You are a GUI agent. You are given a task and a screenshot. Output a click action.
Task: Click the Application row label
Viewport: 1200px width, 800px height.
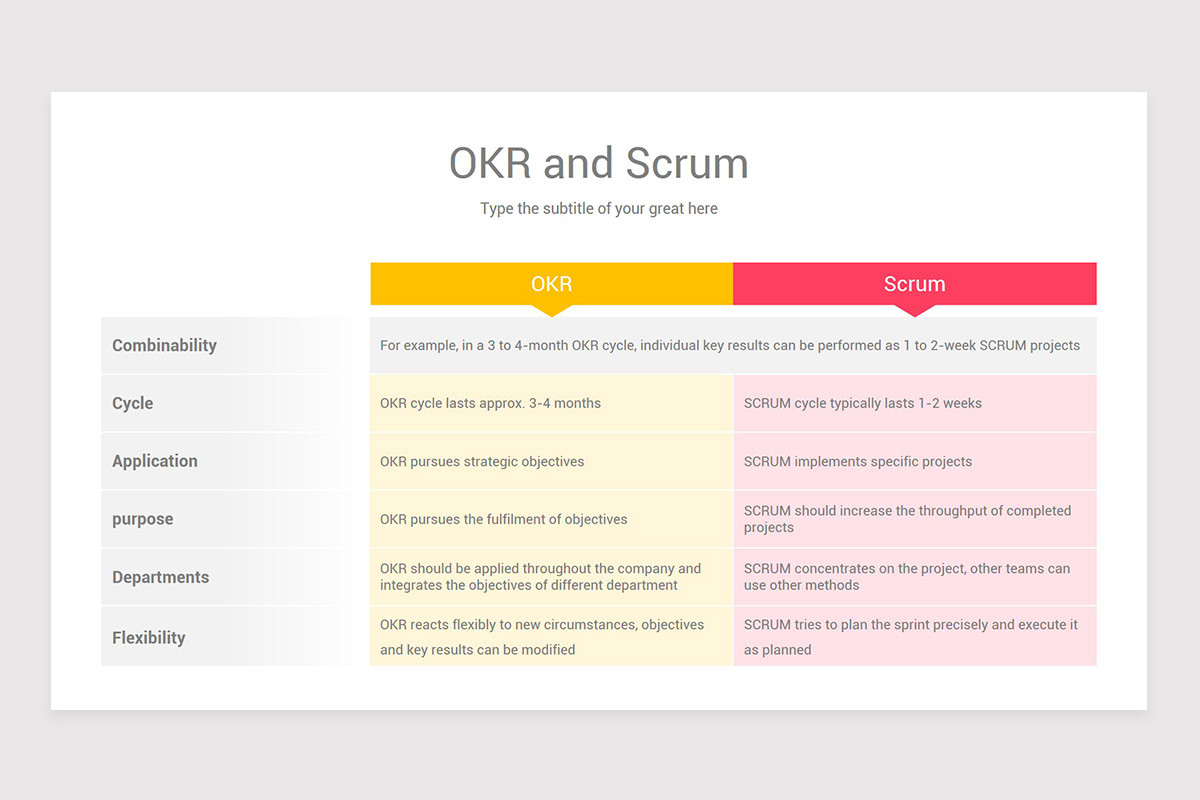click(x=155, y=461)
